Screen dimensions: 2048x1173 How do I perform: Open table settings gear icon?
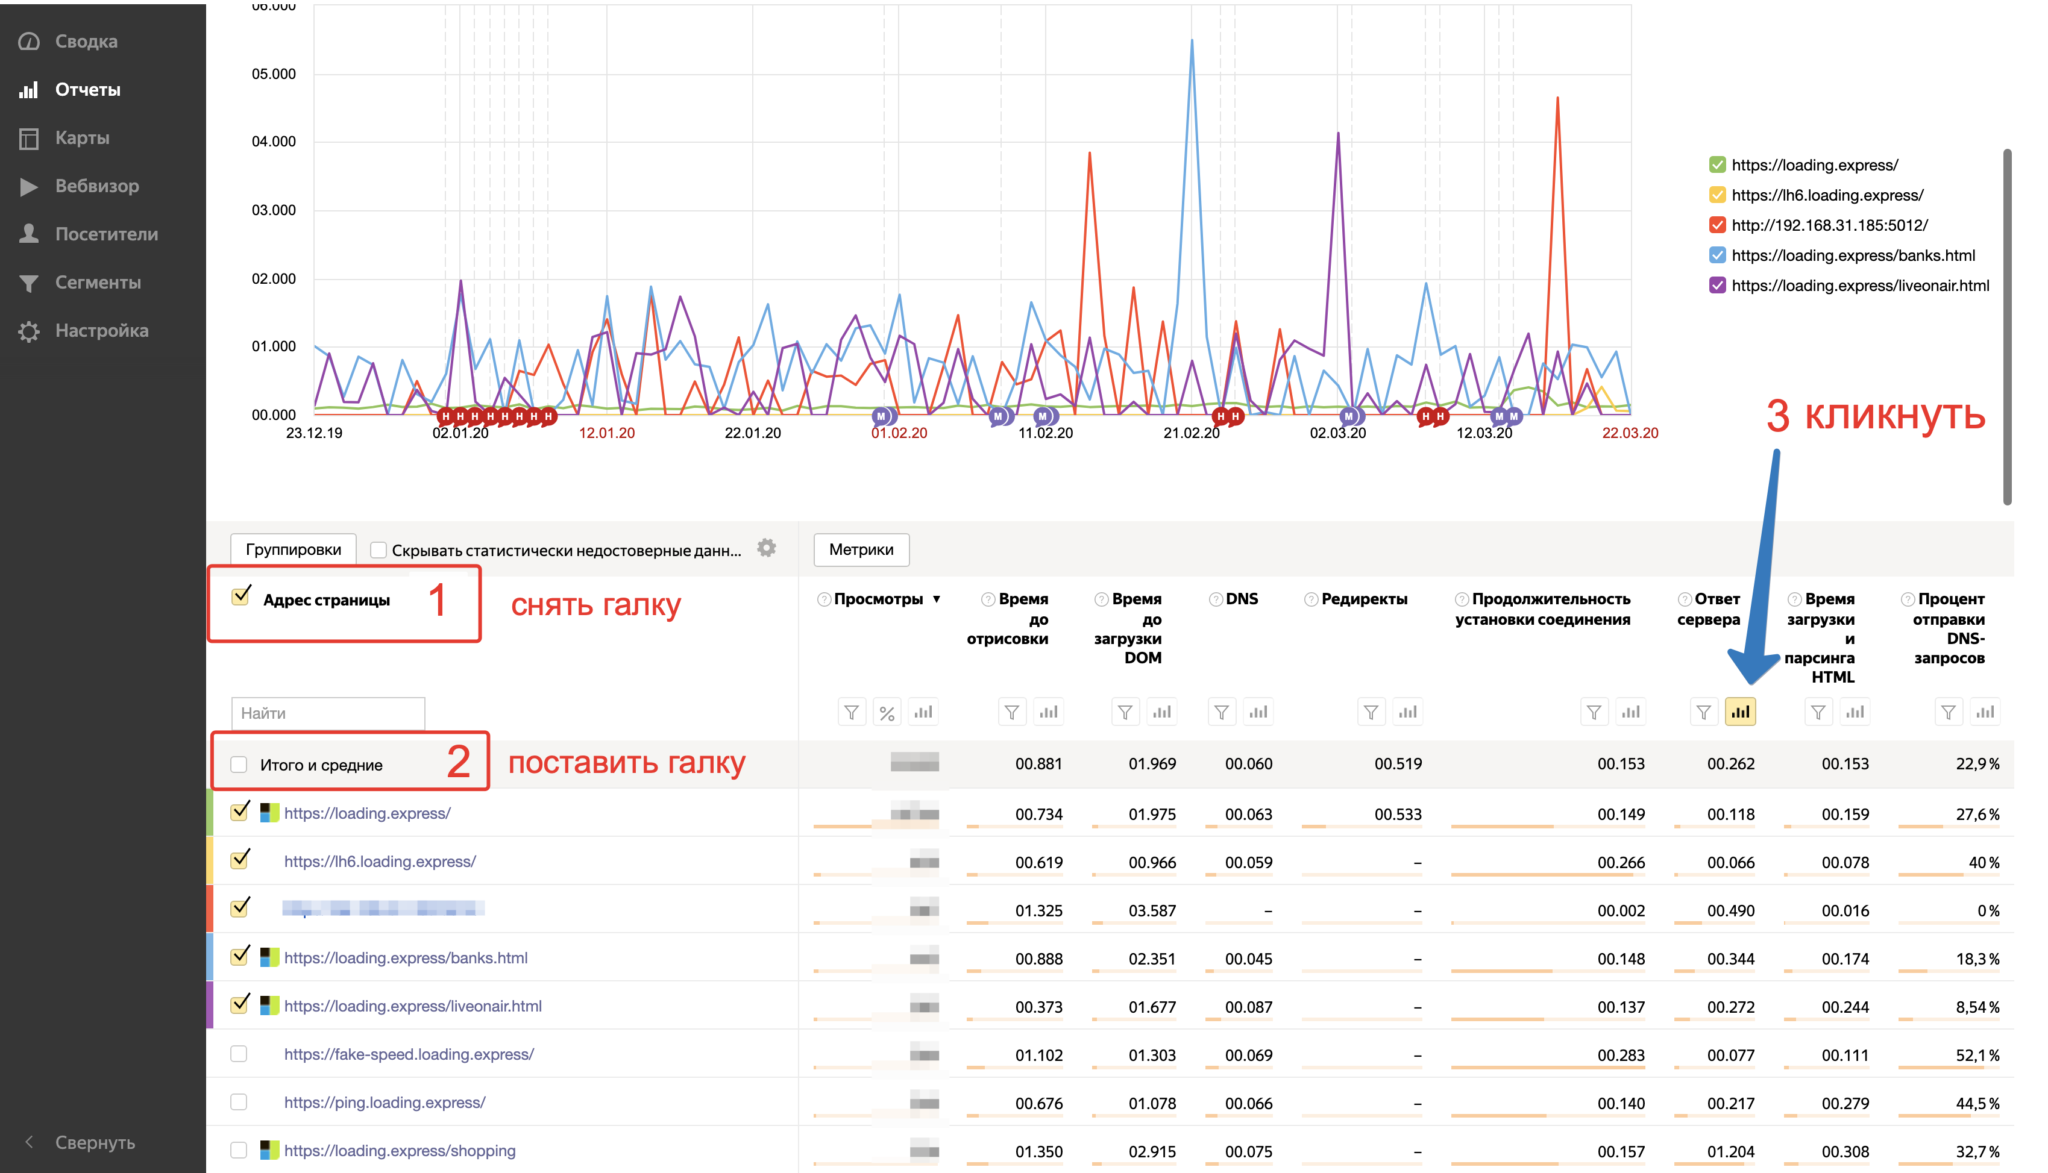pos(767,548)
